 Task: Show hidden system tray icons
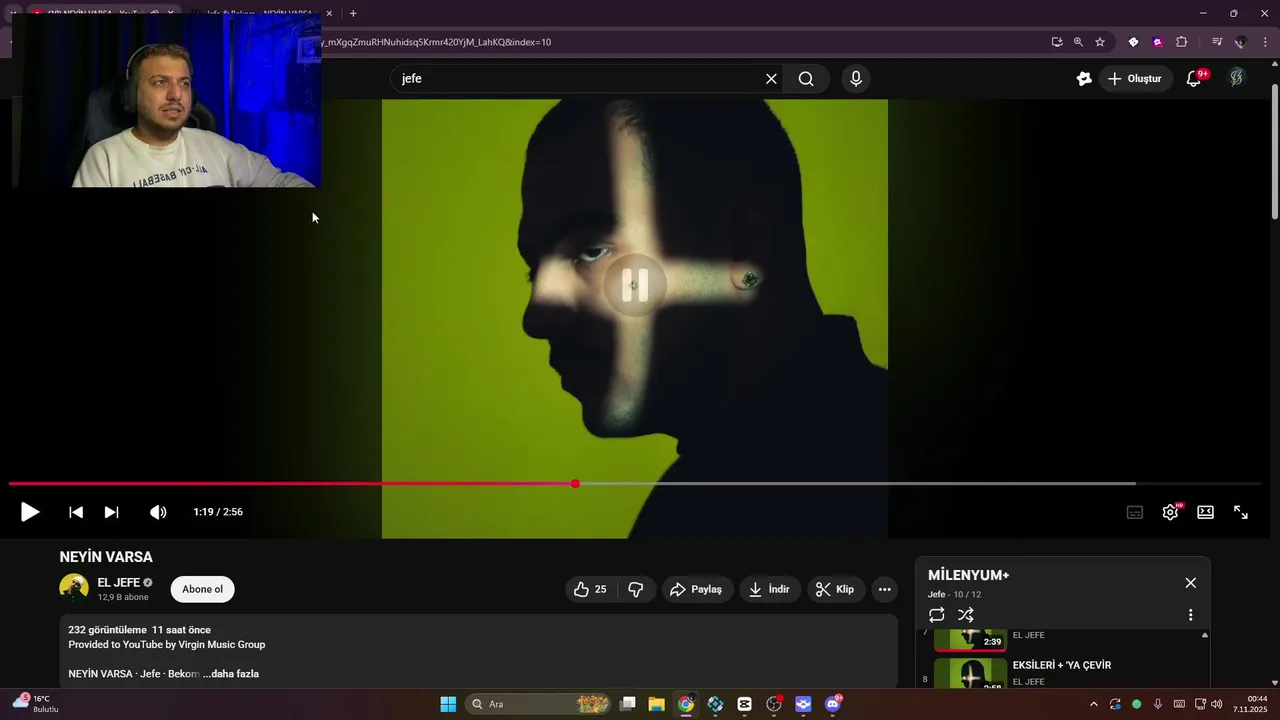1093,704
